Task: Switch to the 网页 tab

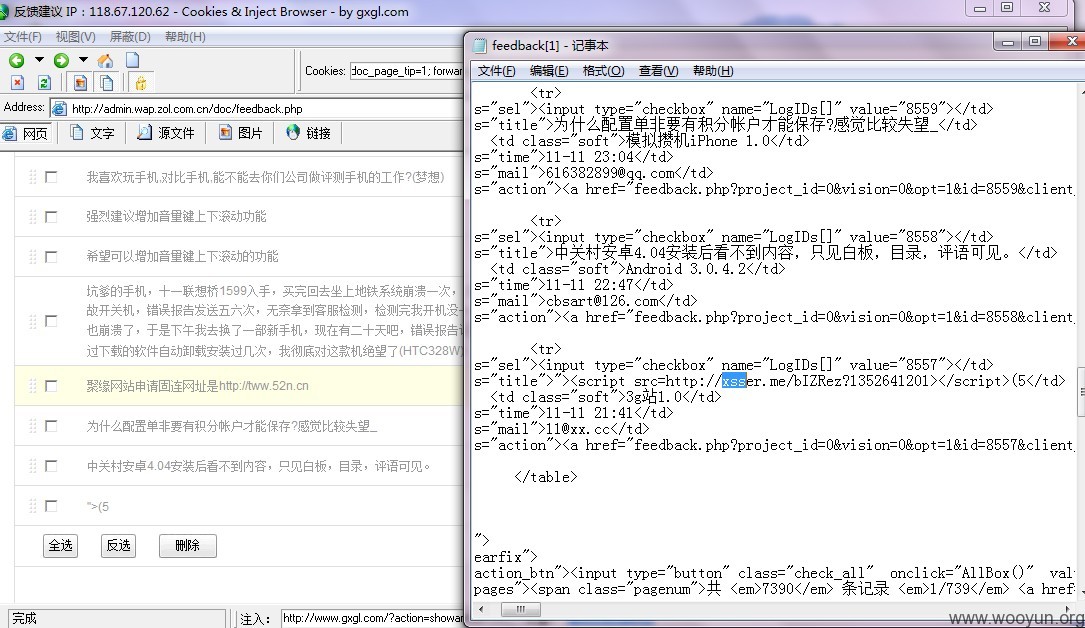Action: [27, 133]
